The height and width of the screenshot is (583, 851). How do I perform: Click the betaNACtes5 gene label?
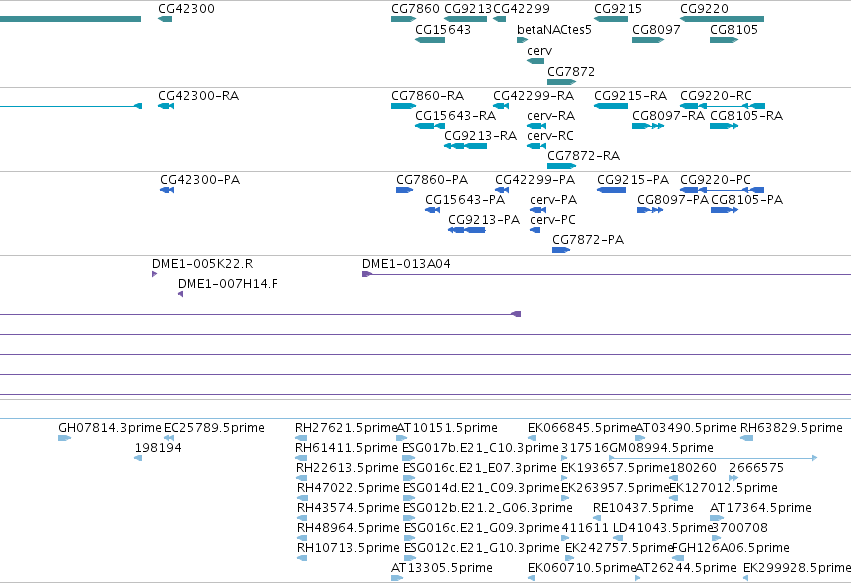point(554,29)
